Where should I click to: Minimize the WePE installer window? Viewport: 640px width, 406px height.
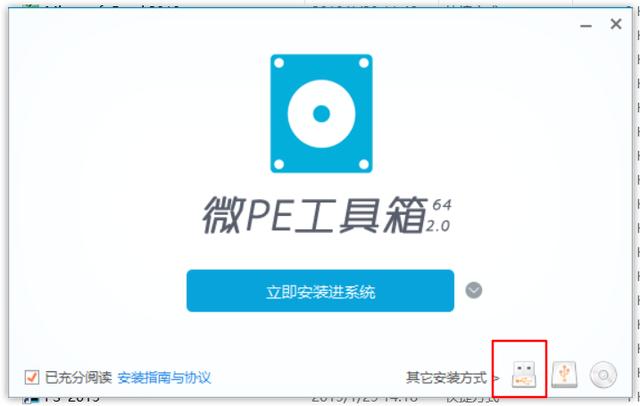click(586, 25)
